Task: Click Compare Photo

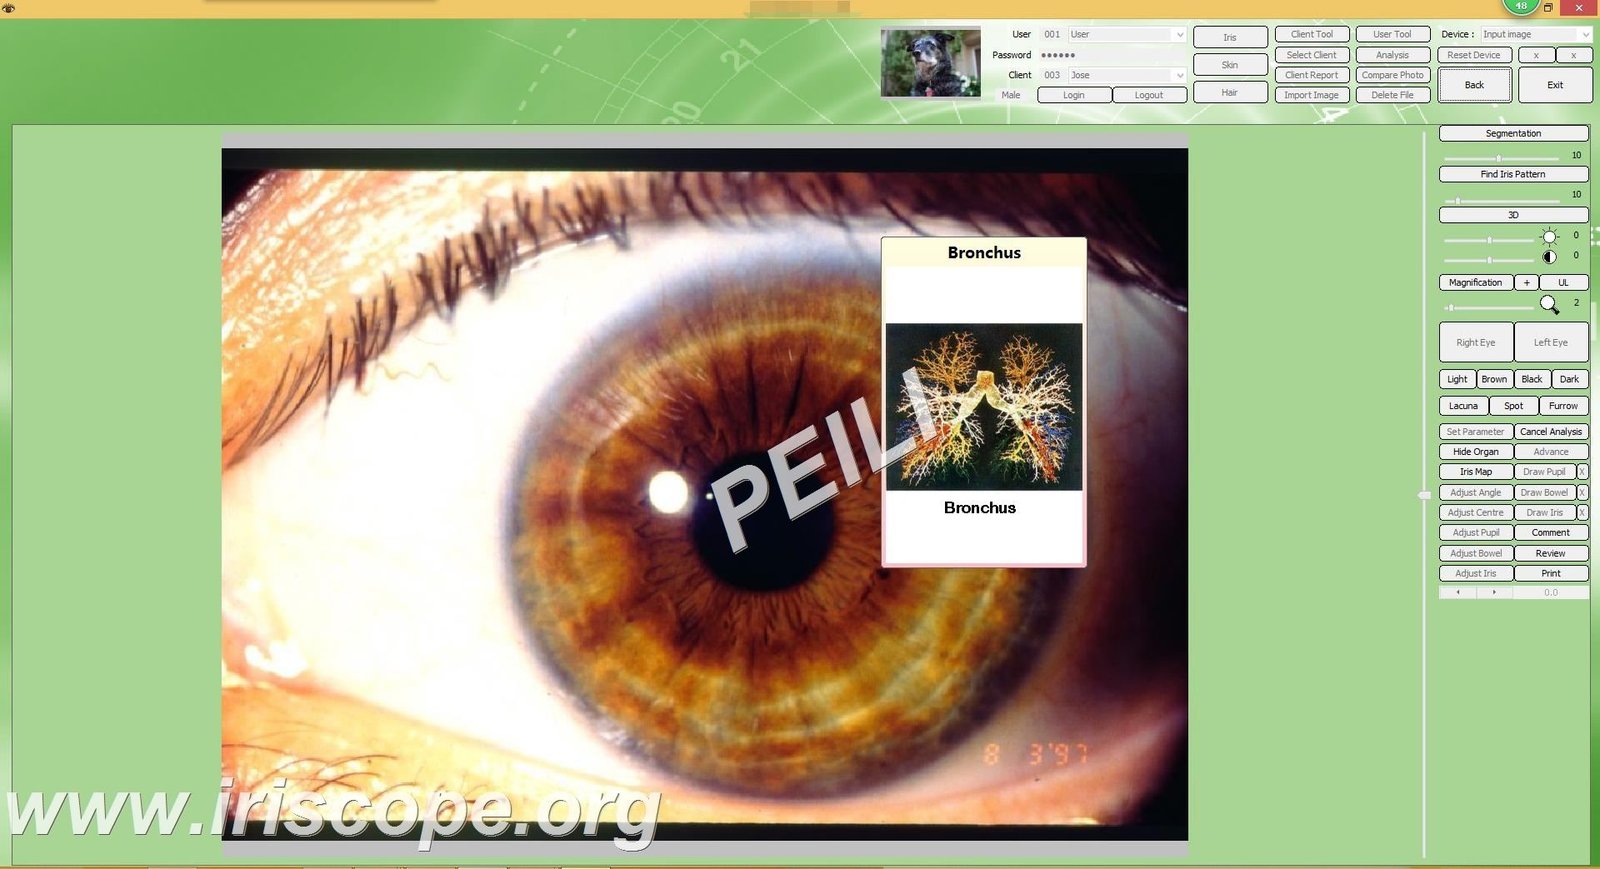Action: pyautogui.click(x=1392, y=75)
